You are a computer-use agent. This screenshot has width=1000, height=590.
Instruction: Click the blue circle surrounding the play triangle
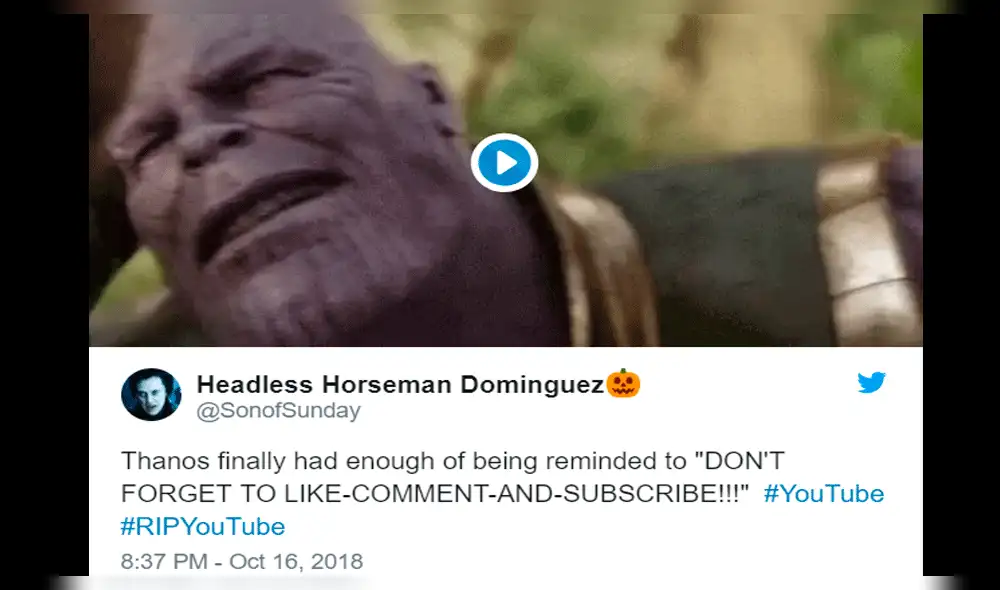[x=507, y=163]
